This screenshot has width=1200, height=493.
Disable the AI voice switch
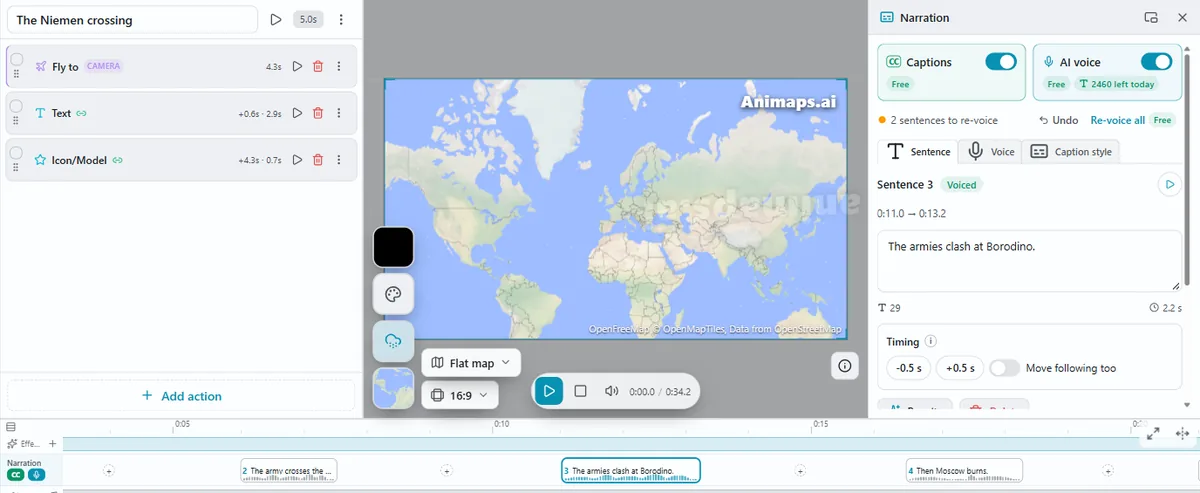coord(1155,62)
